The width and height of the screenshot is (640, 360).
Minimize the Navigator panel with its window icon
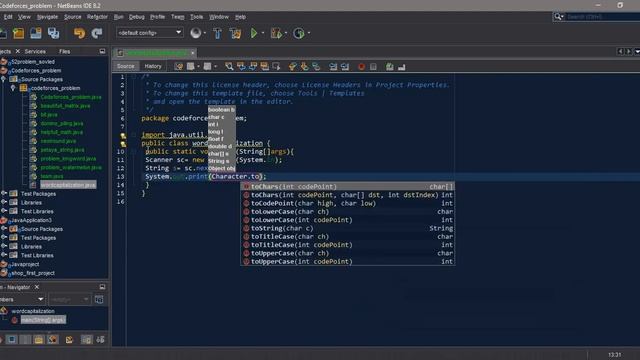pyautogui.click(x=102, y=287)
